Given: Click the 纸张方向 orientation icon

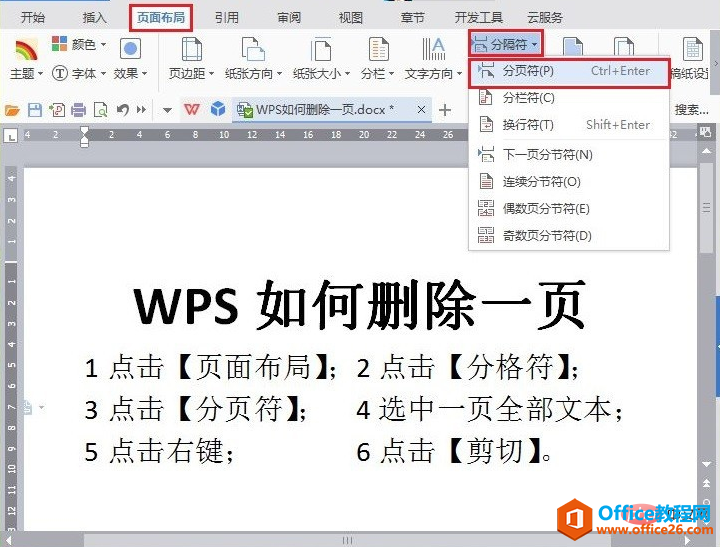Looking at the screenshot, I should (x=253, y=49).
